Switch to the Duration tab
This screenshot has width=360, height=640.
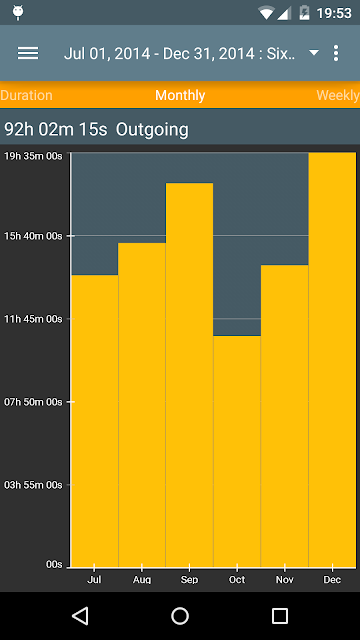(27, 95)
